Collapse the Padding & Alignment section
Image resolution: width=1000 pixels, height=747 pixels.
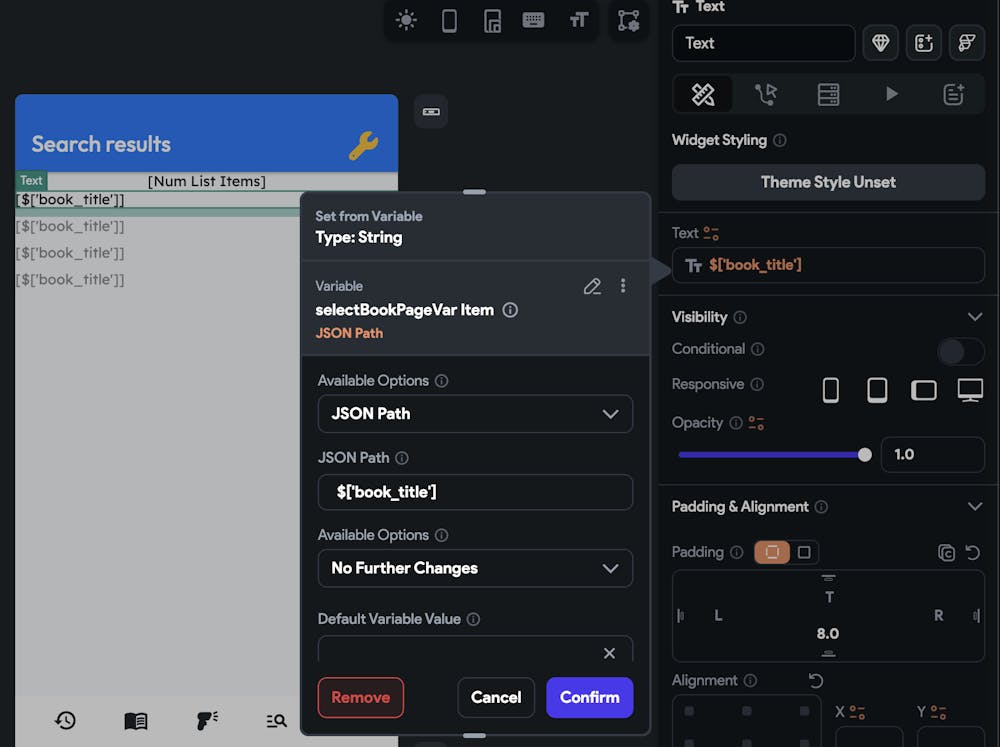coord(974,507)
